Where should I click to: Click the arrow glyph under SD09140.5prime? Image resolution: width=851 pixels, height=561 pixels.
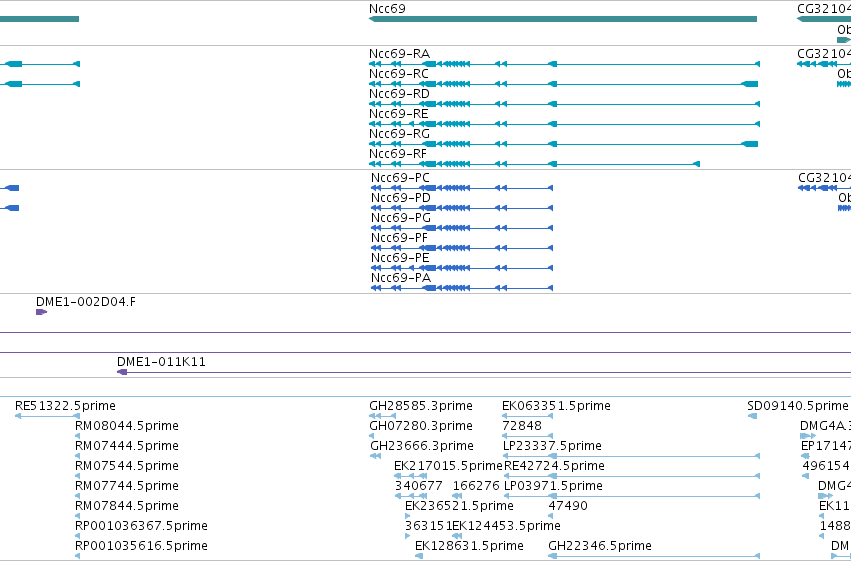pos(753,416)
